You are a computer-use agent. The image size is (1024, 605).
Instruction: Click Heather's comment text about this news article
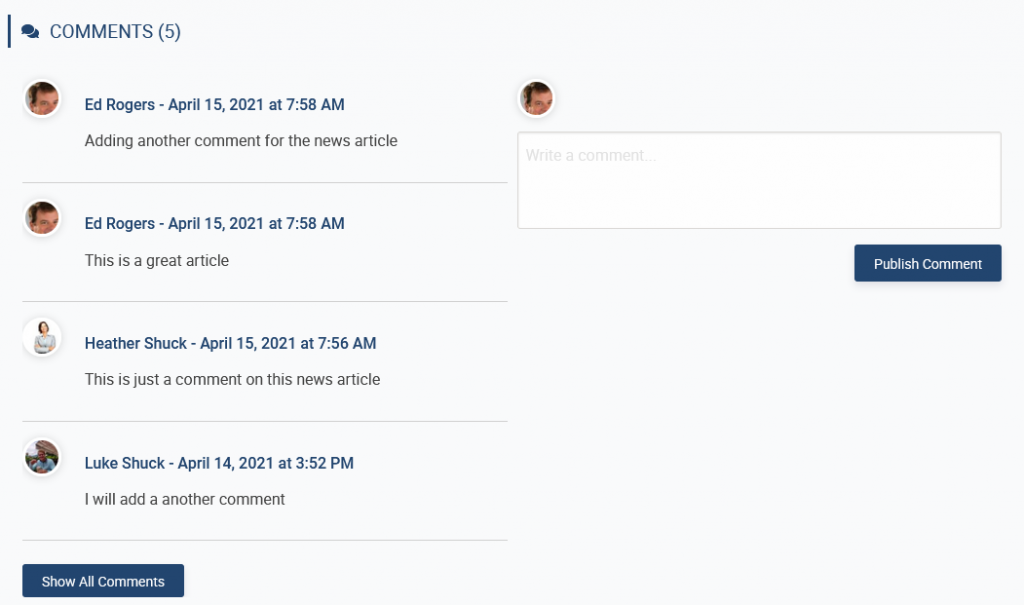232,380
